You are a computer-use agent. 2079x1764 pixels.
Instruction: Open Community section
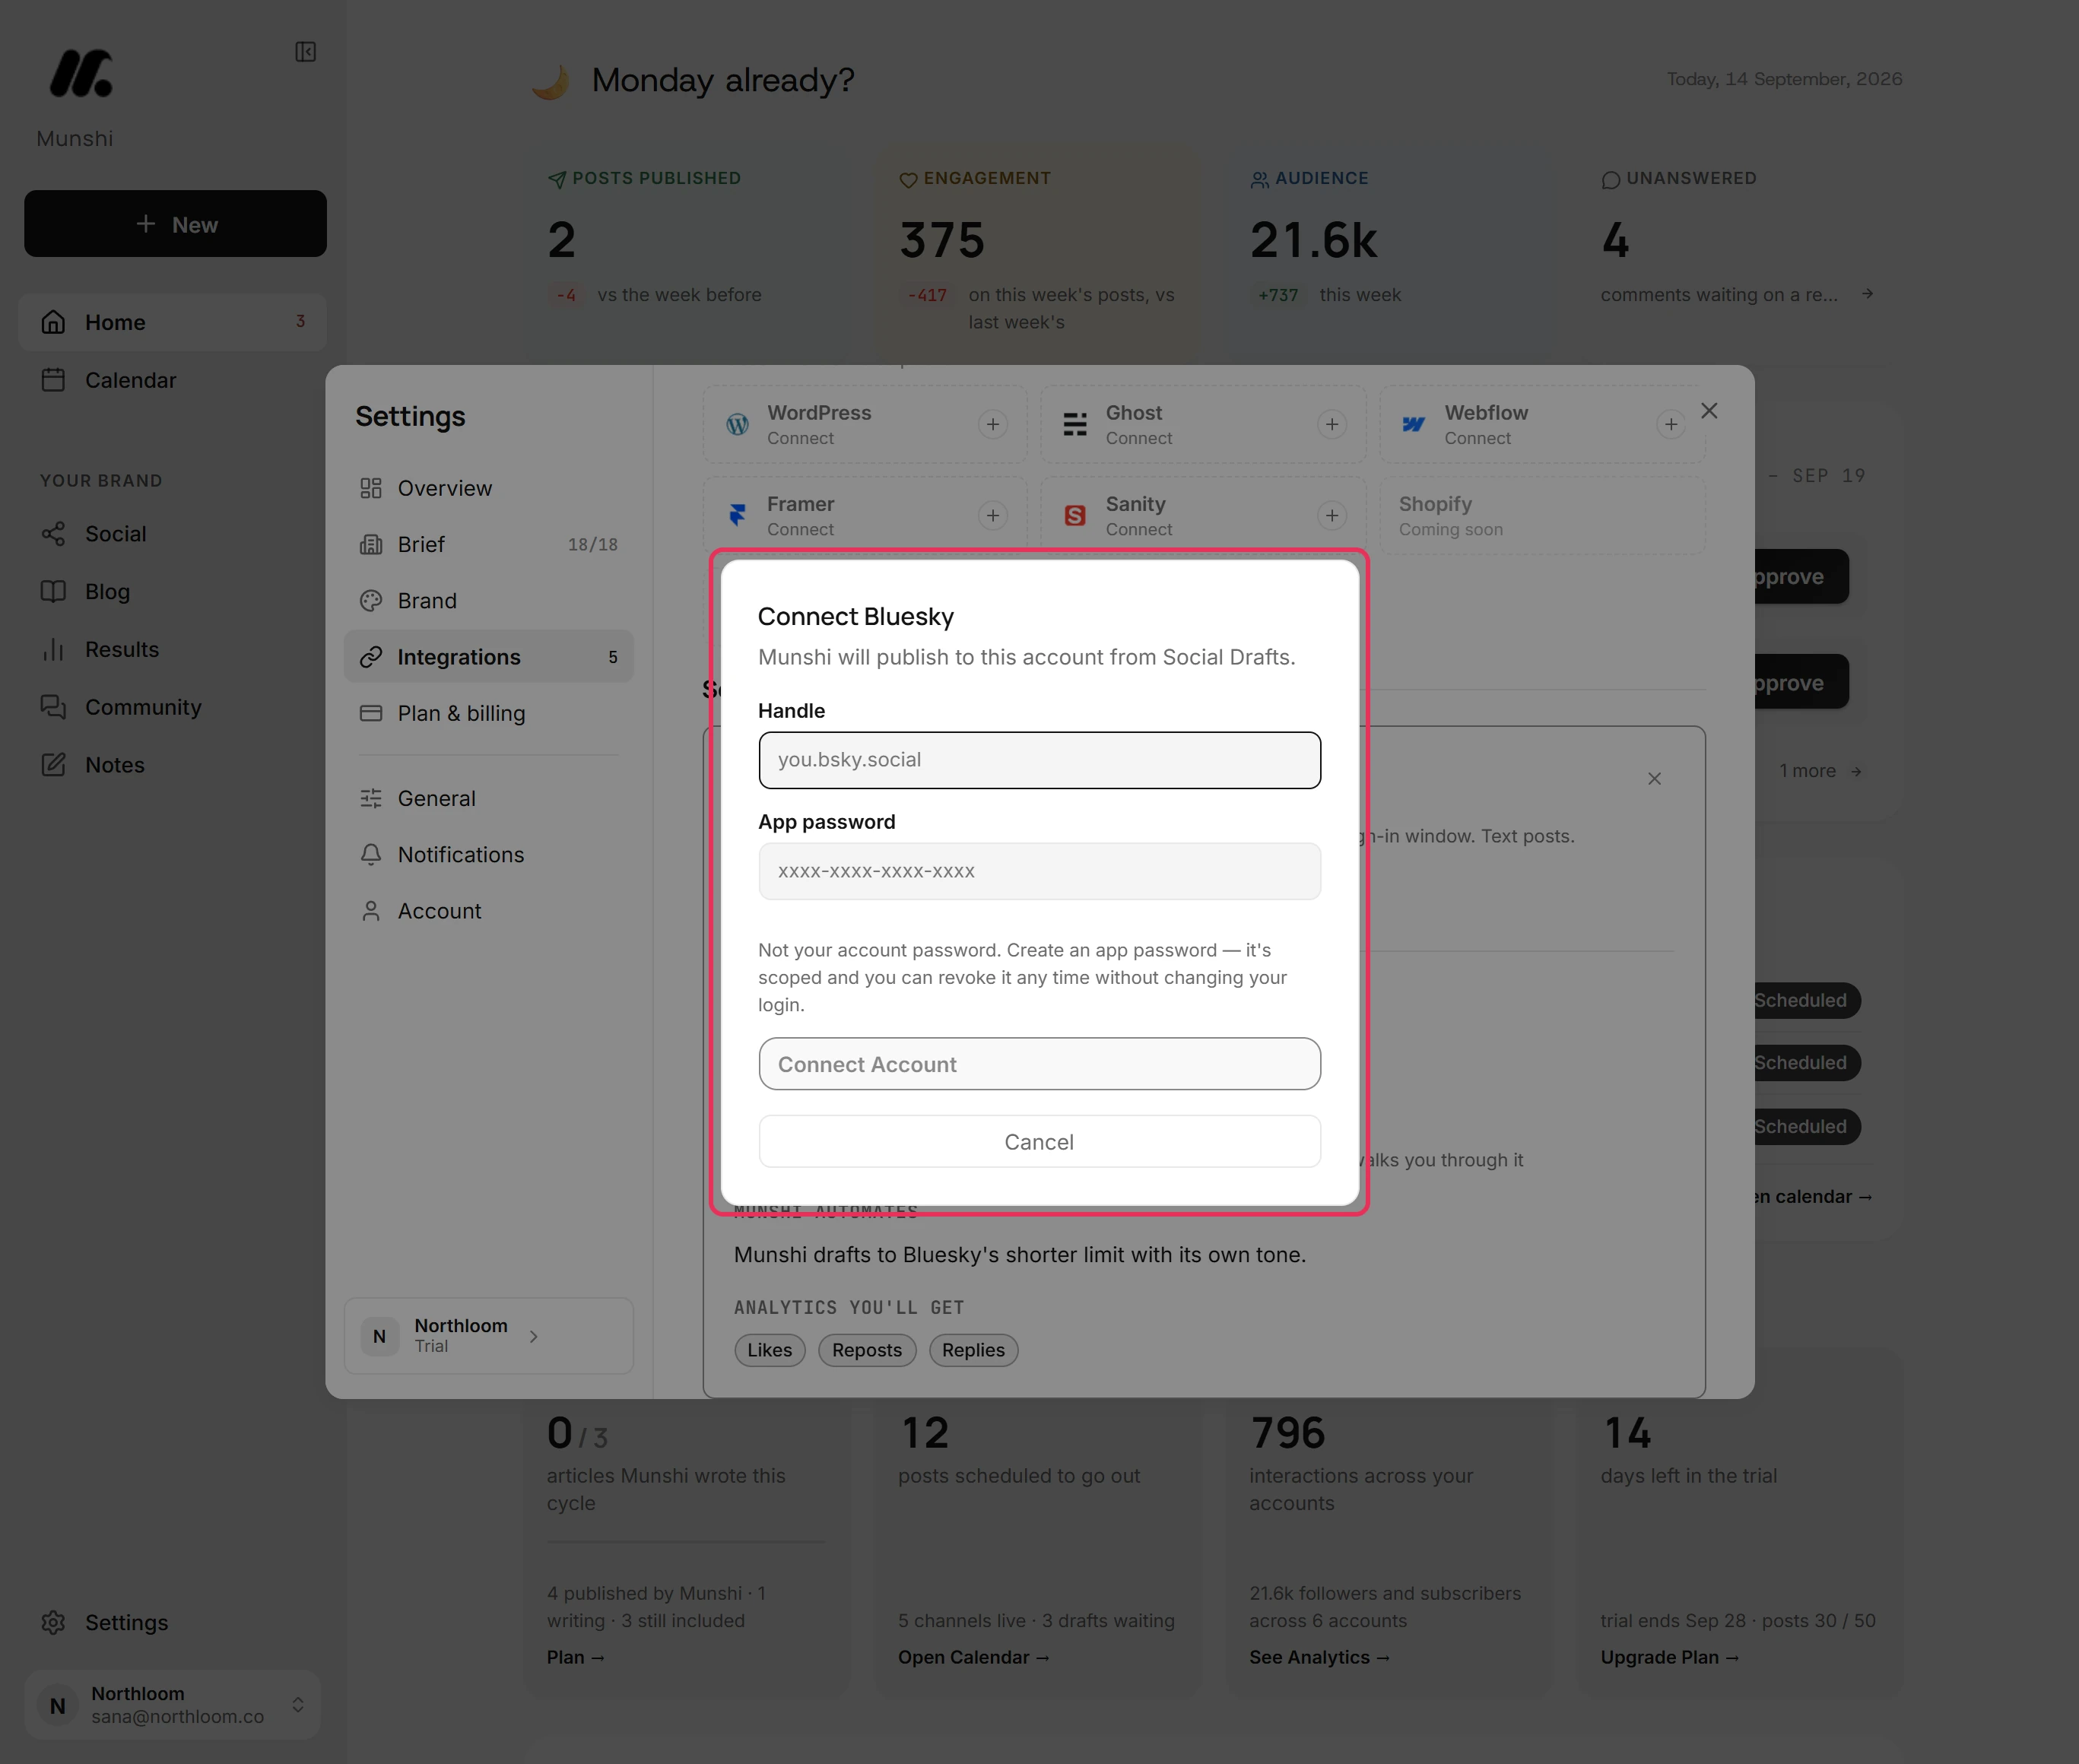click(x=173, y=707)
